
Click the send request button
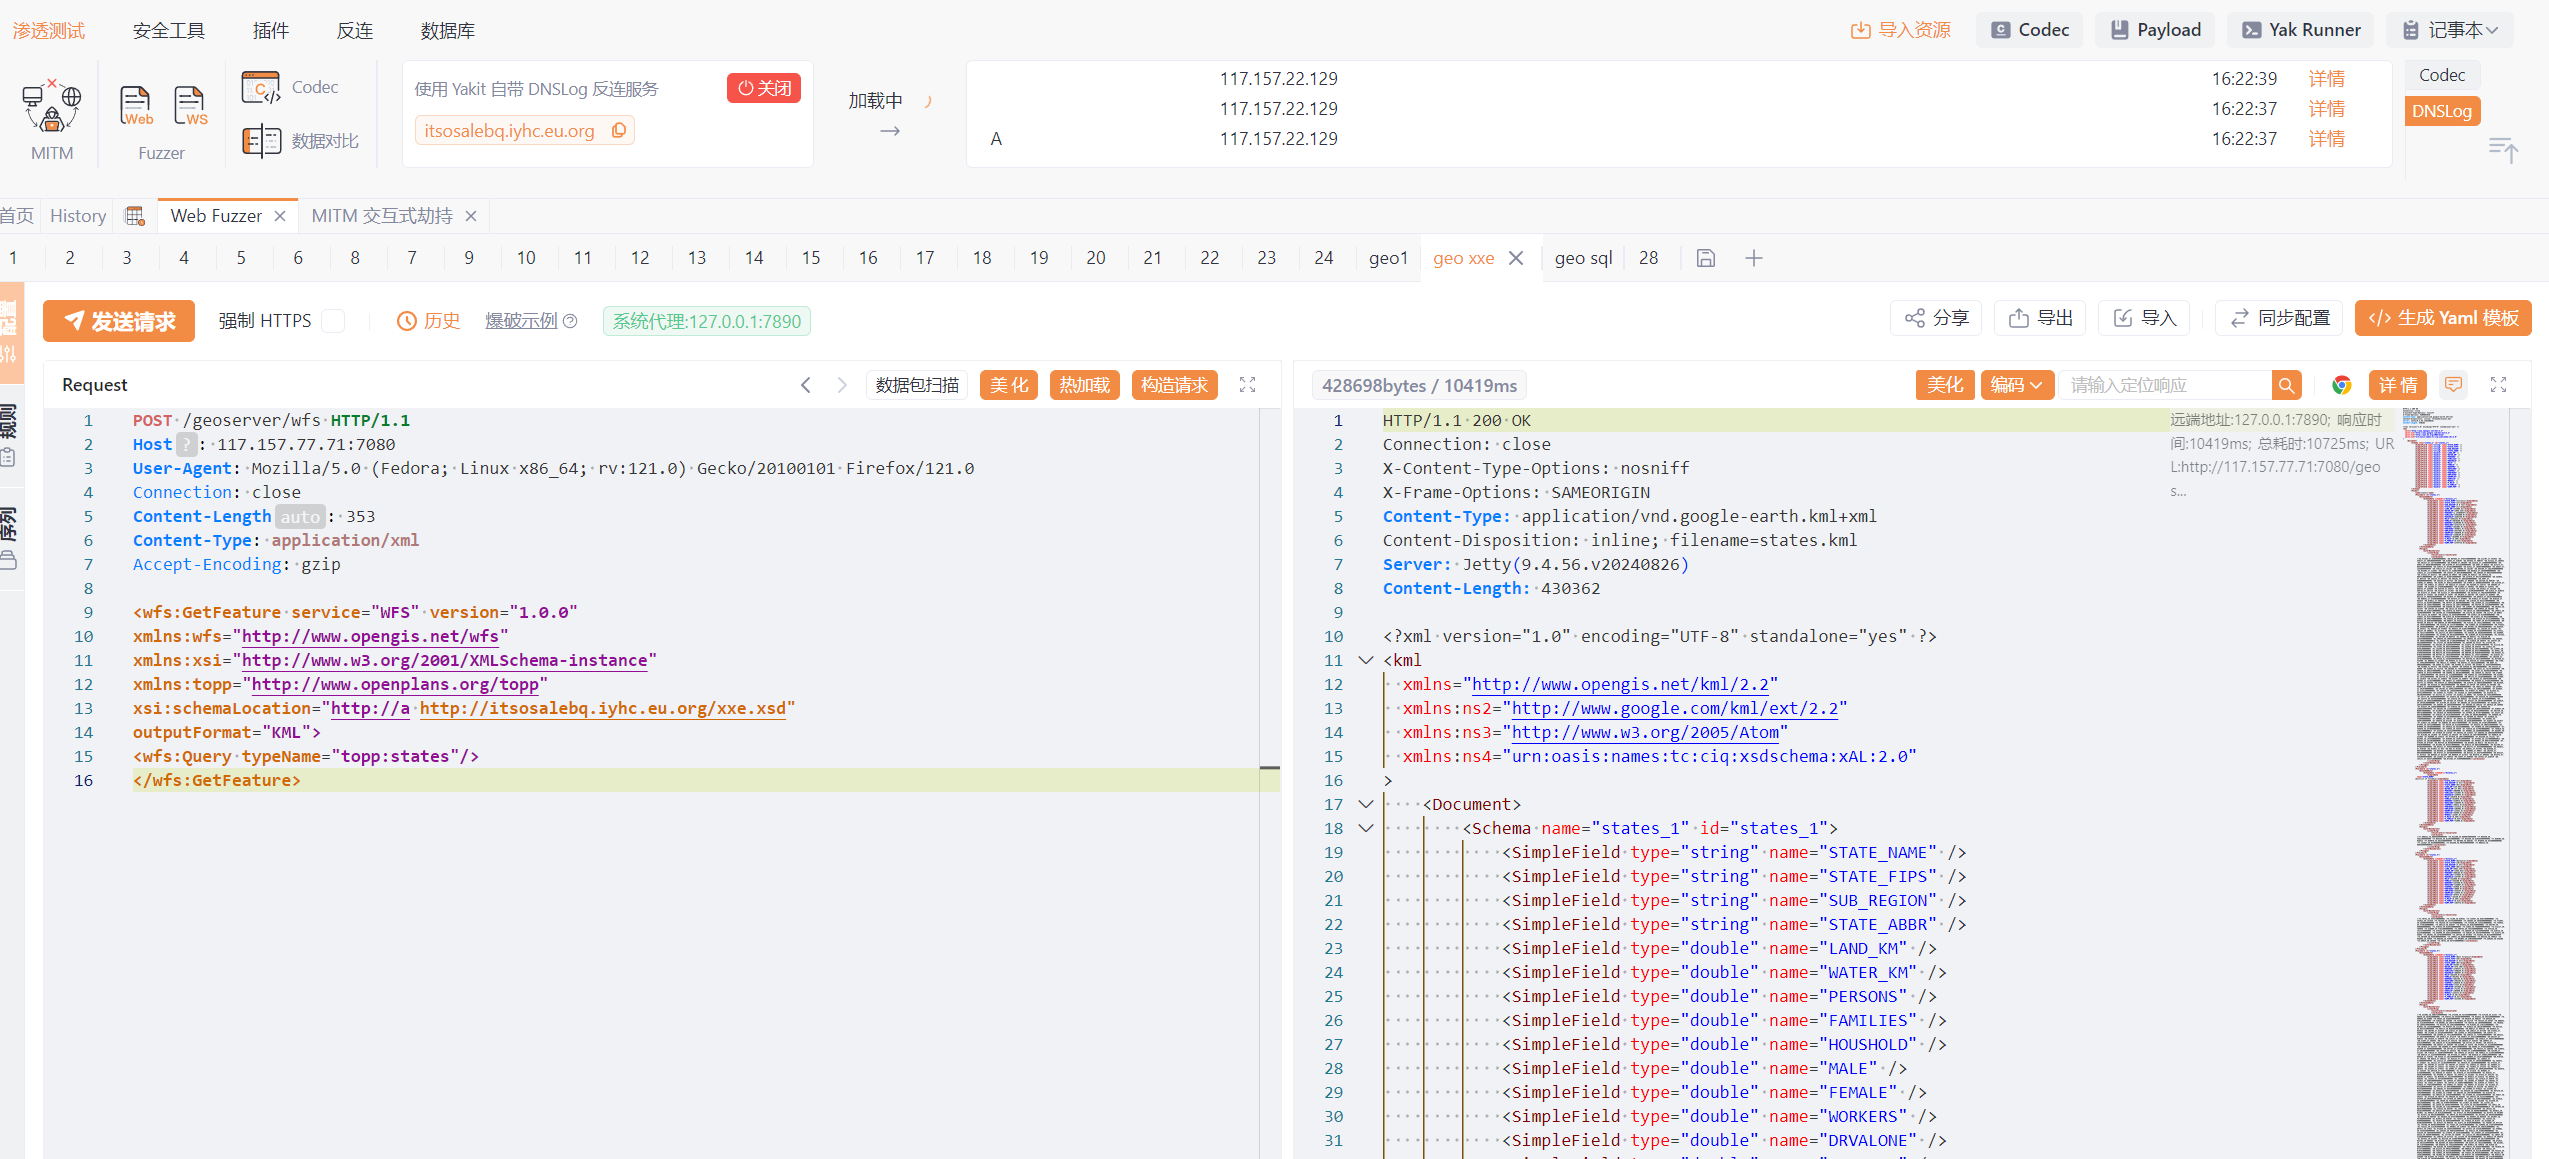pyautogui.click(x=119, y=321)
